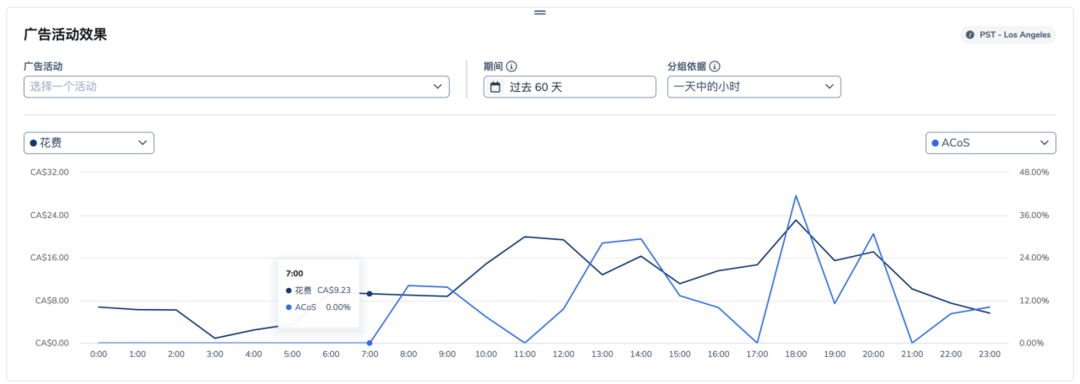Screen dimensions: 1080x384
Task: Click the calendar icon in date field
Action: [x=495, y=87]
